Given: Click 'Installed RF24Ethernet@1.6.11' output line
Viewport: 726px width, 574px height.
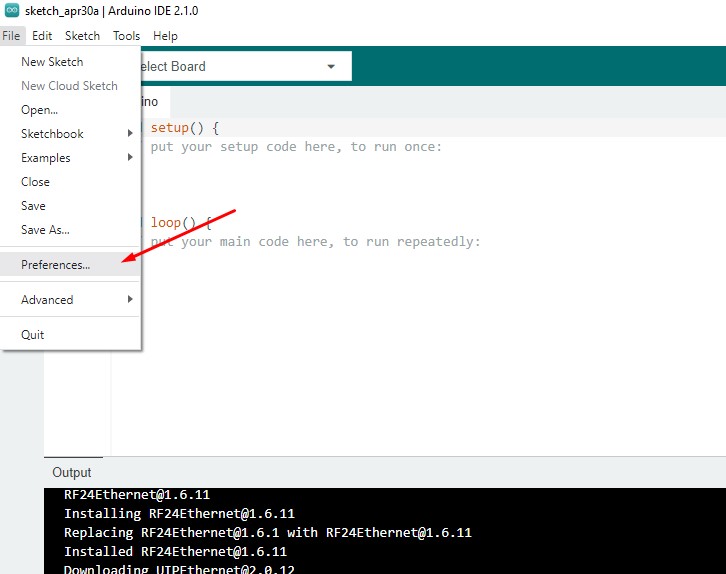Looking at the screenshot, I should (x=175, y=551).
